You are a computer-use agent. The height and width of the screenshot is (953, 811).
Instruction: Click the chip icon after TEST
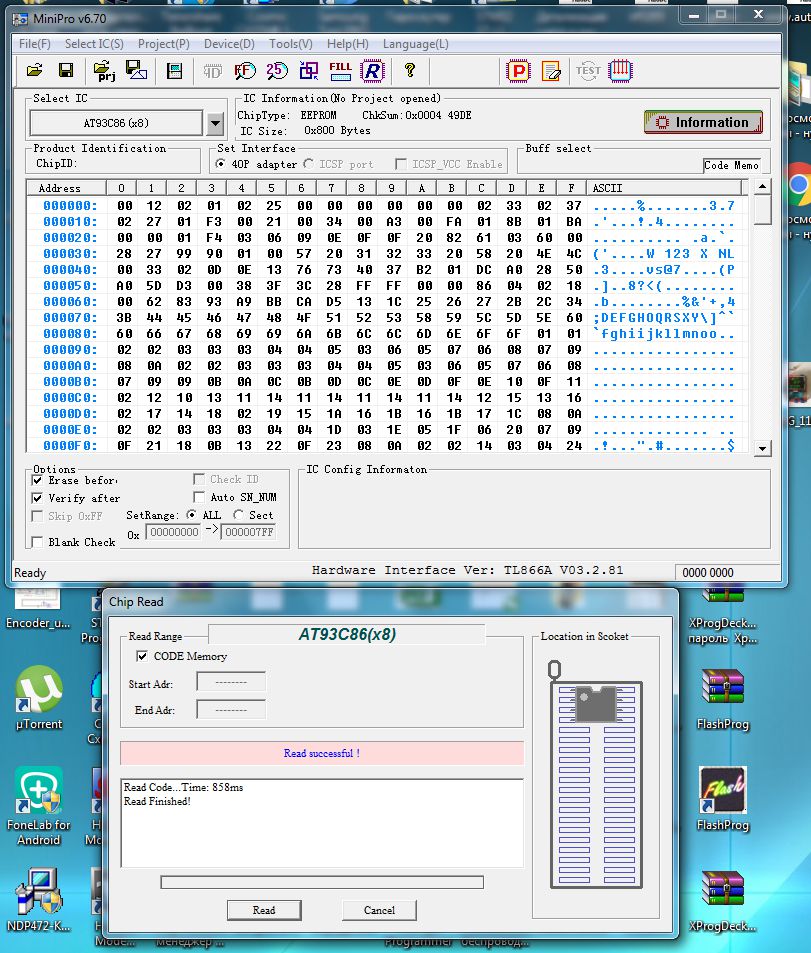(x=621, y=70)
